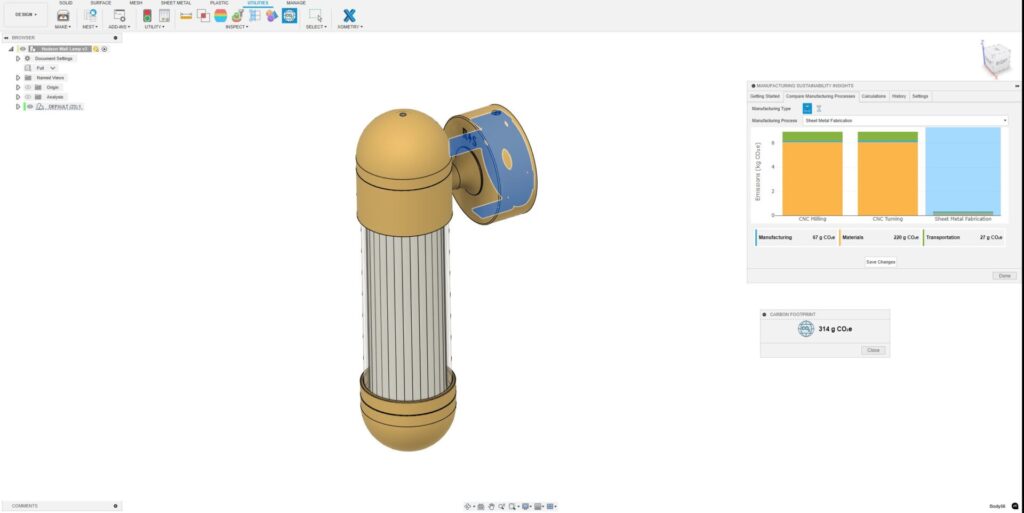Click the blue grid Inspect icon
Viewport: 1024px width, 513px height.
coord(255,16)
